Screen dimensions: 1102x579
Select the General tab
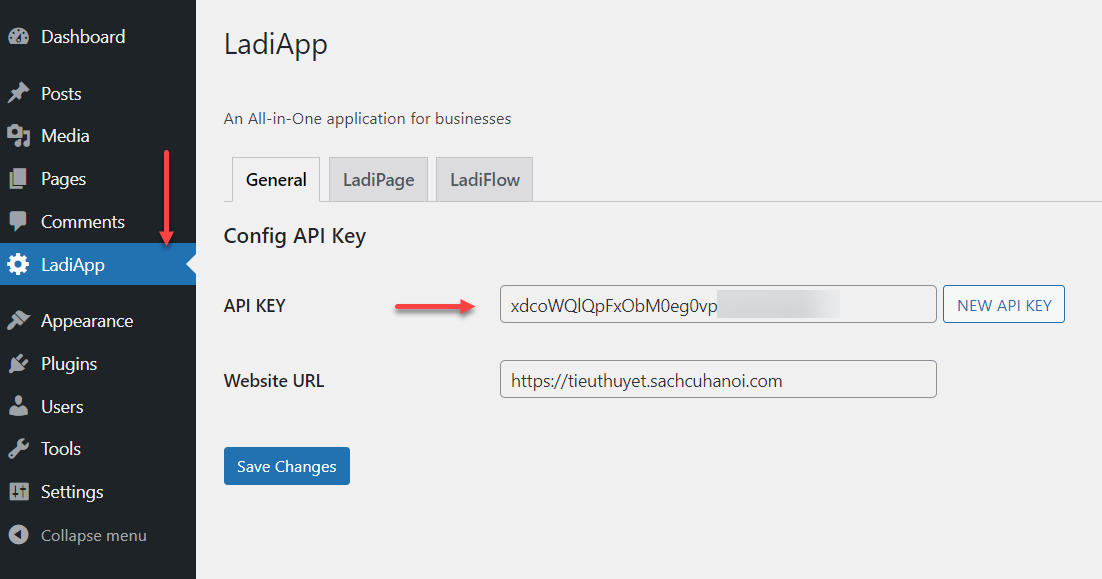276,180
